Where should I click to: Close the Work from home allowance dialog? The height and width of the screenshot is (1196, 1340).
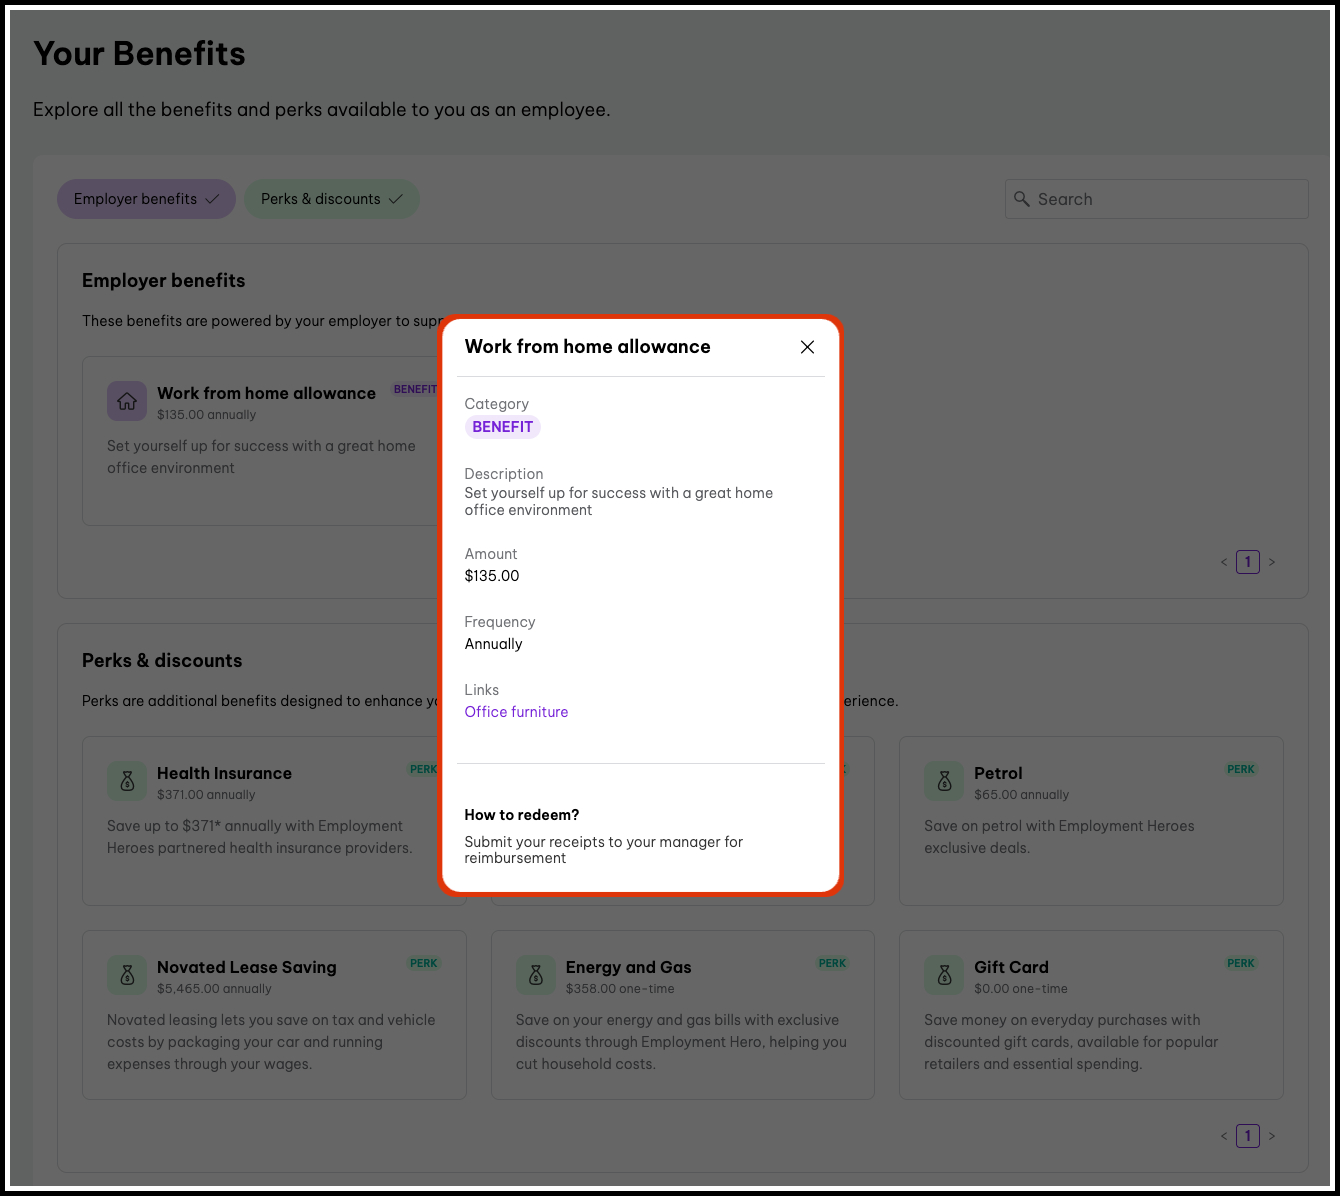[x=807, y=347]
